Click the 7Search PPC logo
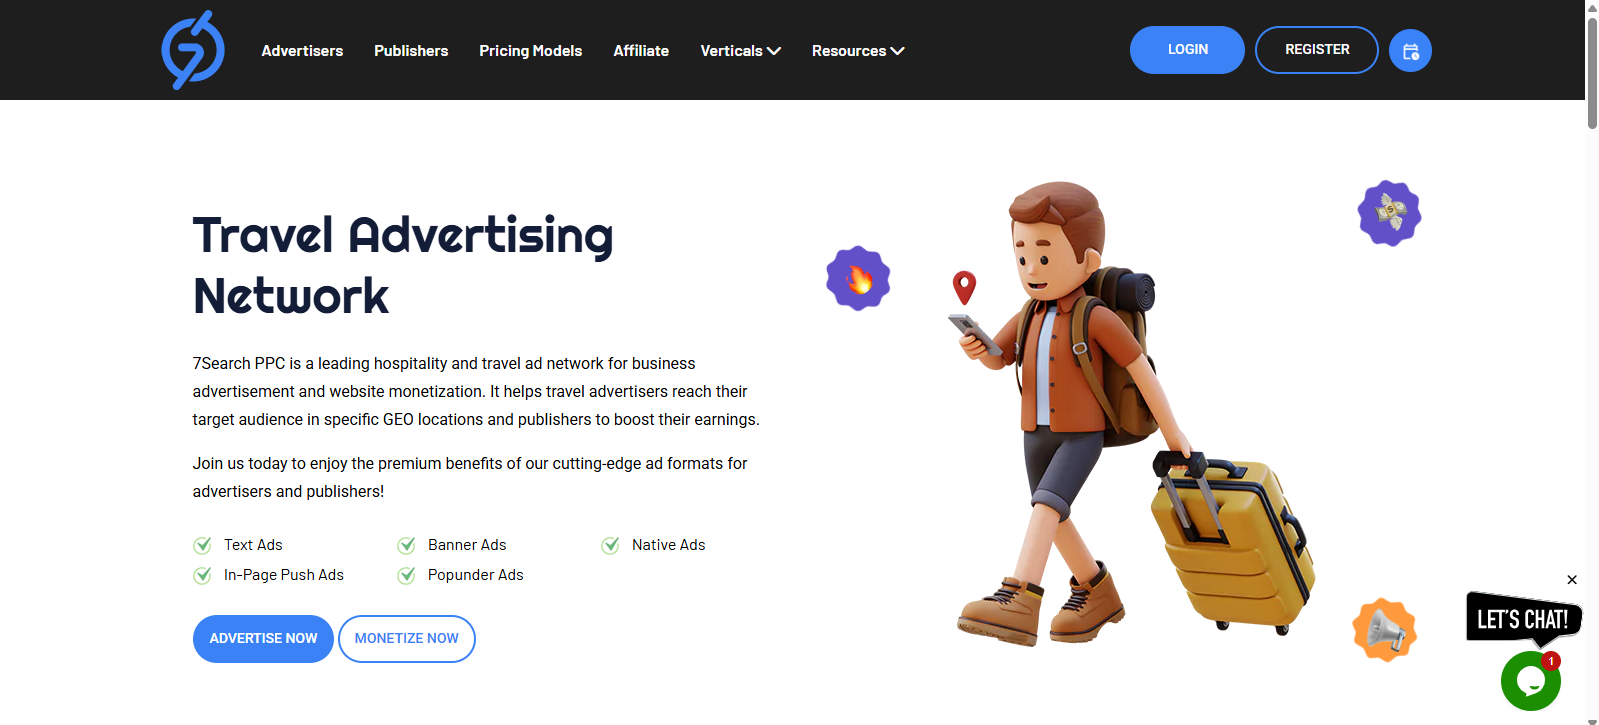 (193, 50)
